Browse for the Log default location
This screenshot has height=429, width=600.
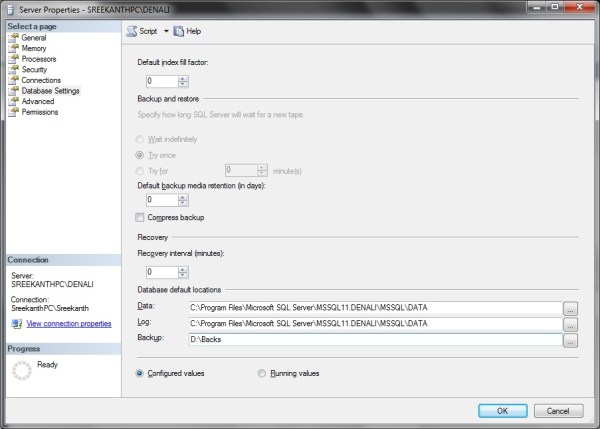[x=570, y=324]
